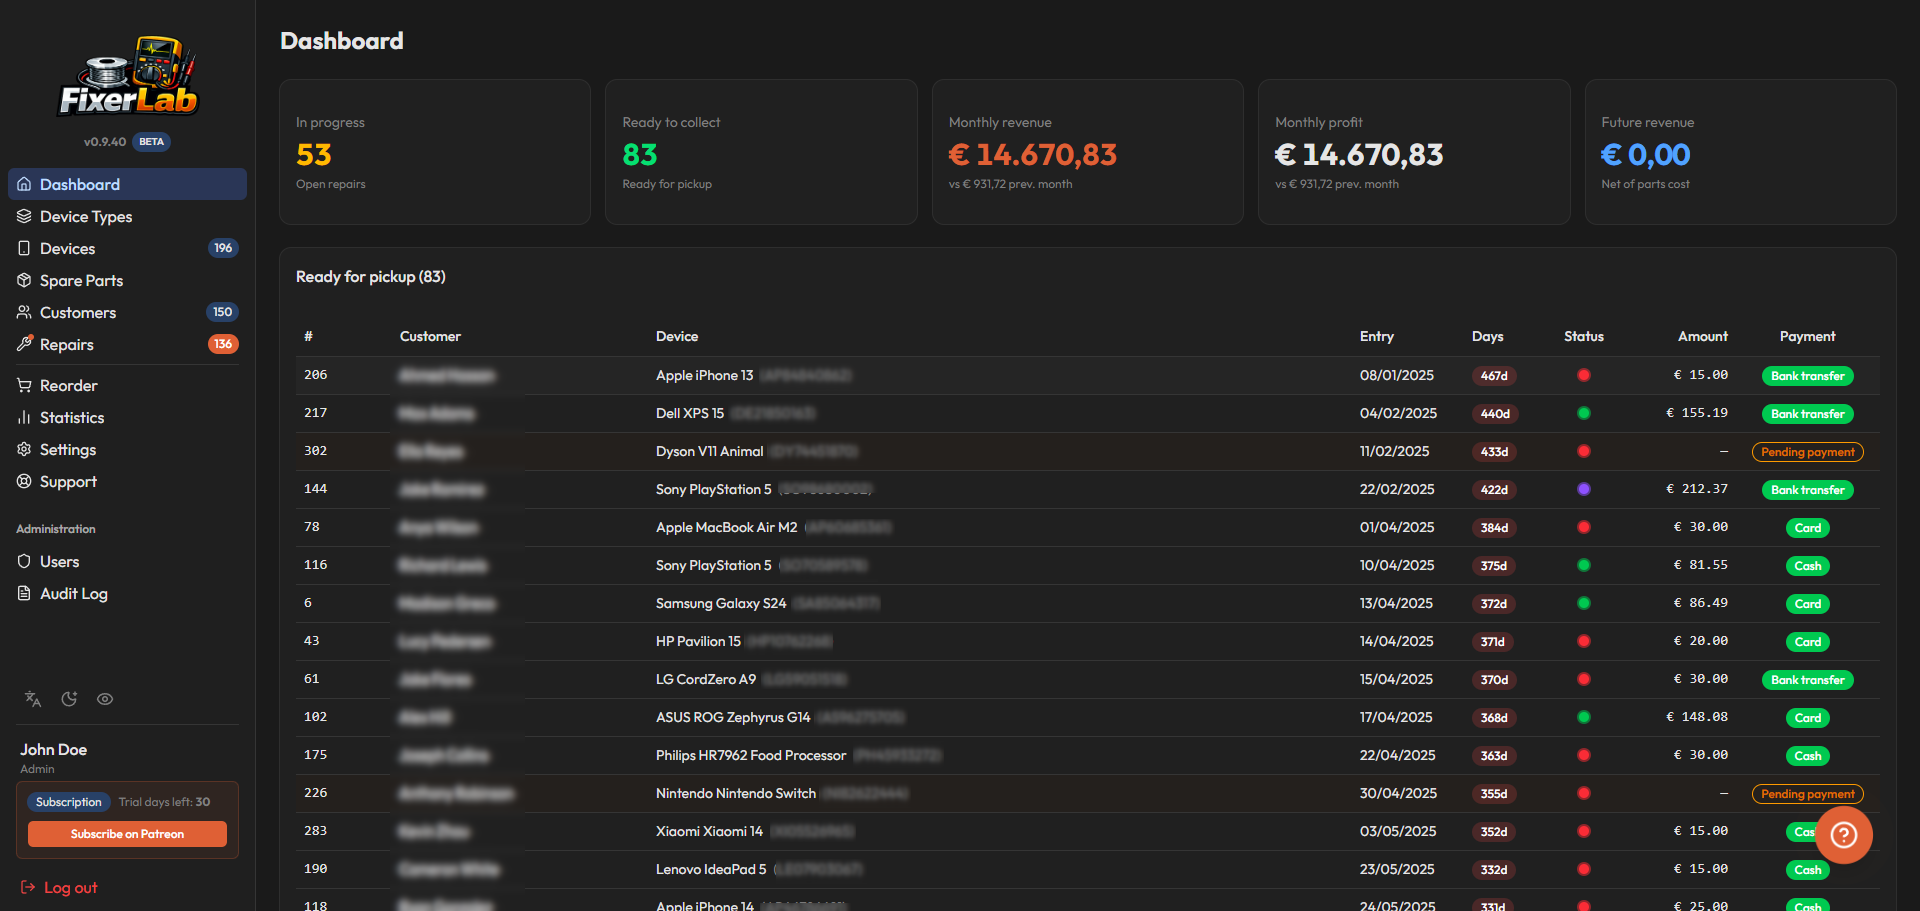Click the purple status dot in row 144
Viewport: 1920px width, 911px height.
click(x=1584, y=489)
